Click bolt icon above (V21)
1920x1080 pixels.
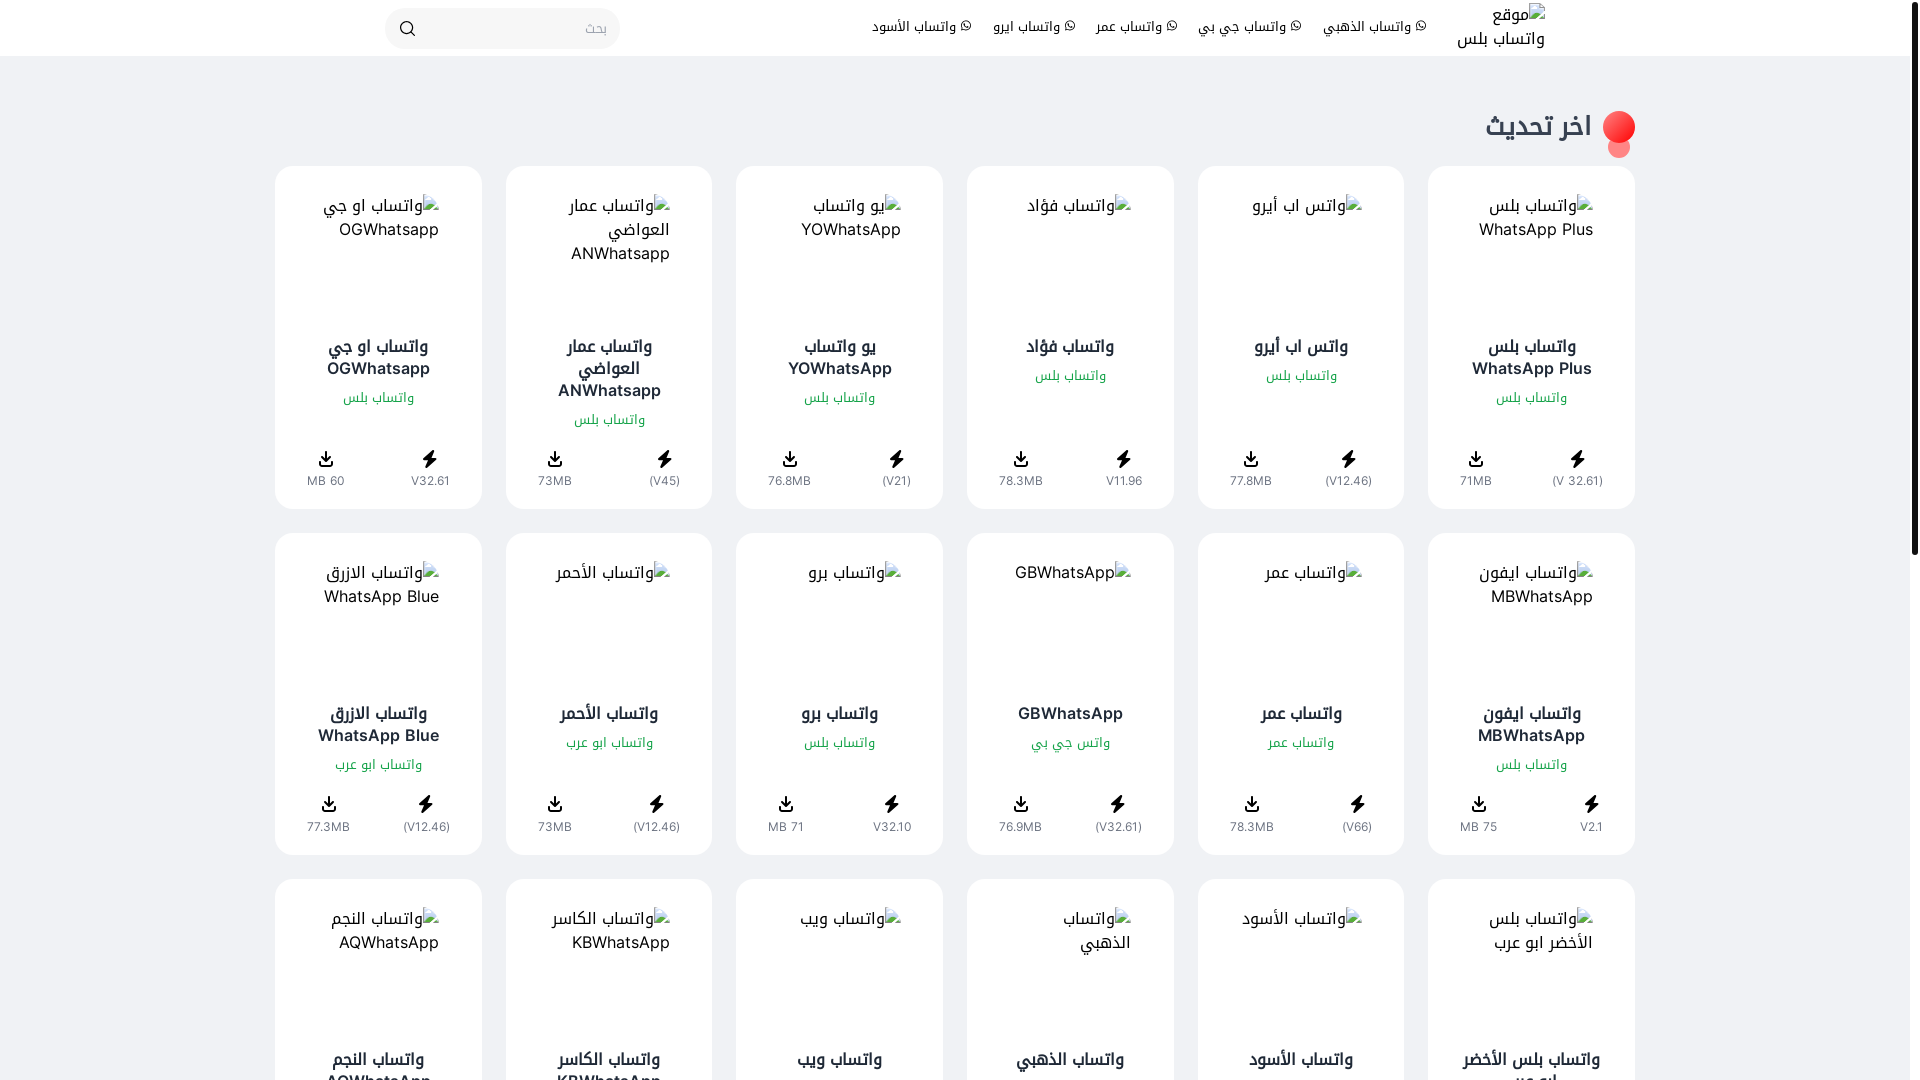click(x=896, y=459)
